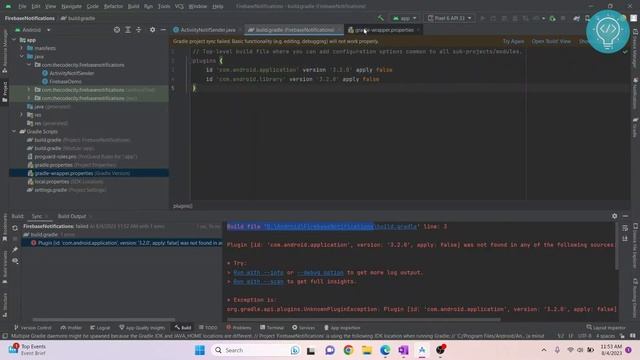
Task: Open Terminal tool window
Action: point(272,327)
